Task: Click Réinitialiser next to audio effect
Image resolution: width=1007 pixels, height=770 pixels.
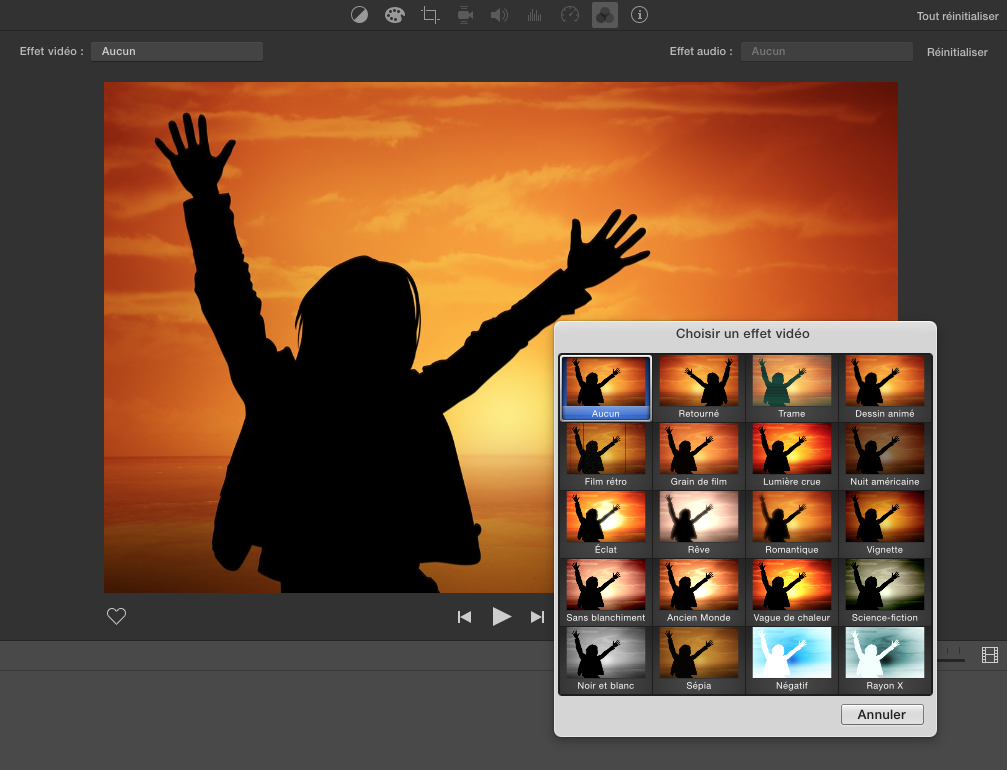Action: [x=957, y=52]
